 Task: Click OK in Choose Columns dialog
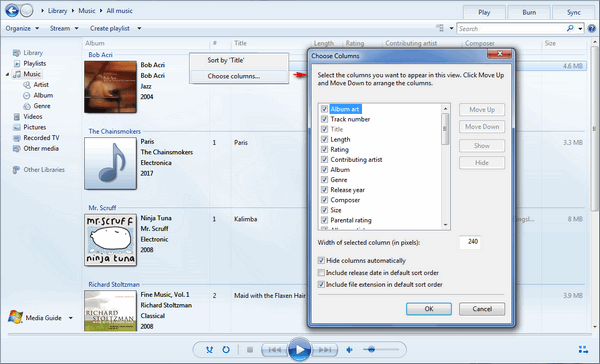coord(429,309)
